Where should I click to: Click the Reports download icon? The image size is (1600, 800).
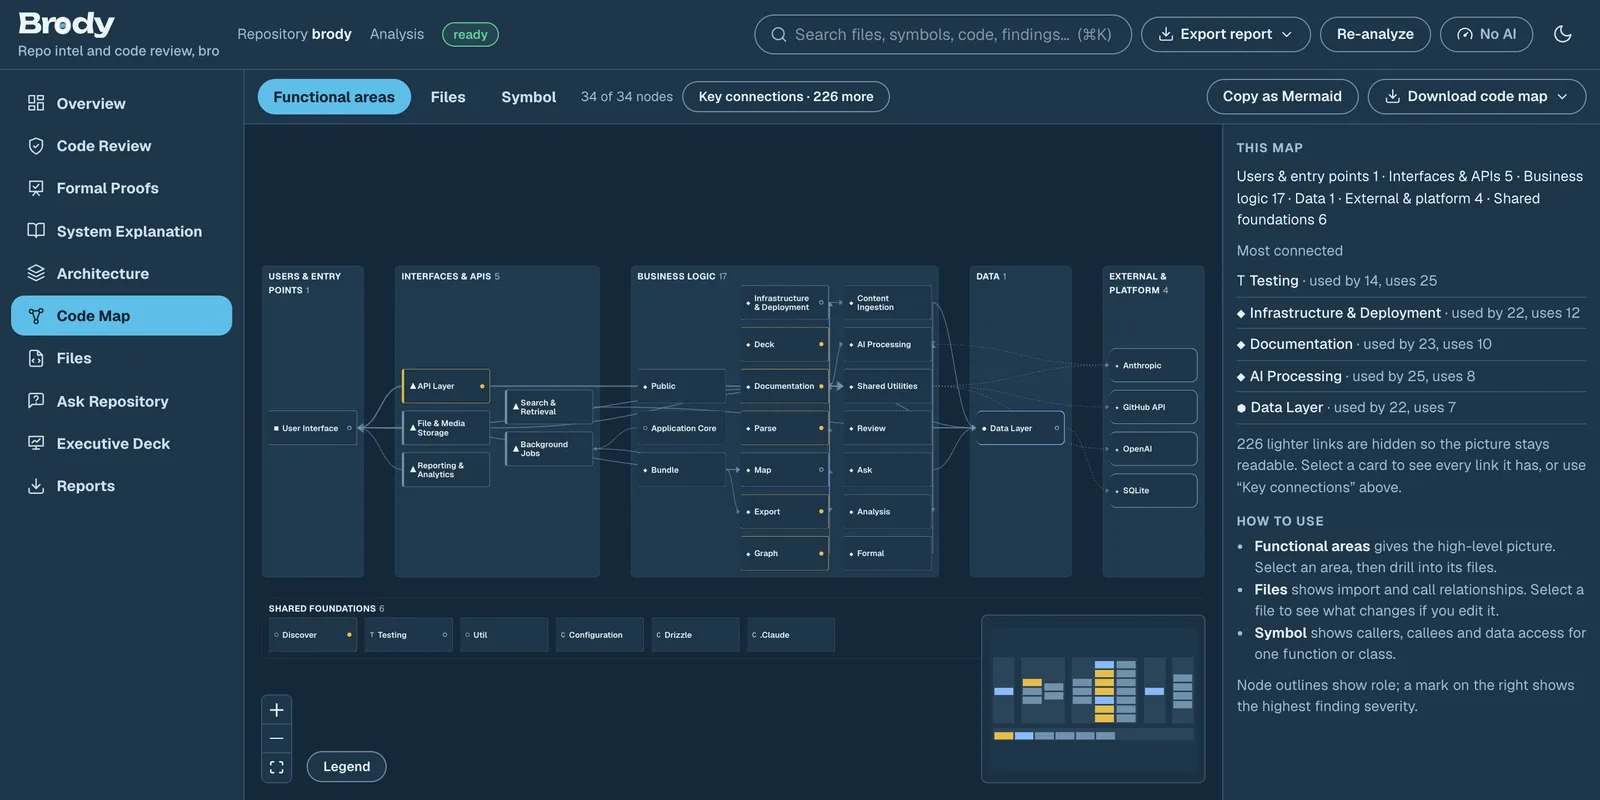point(36,486)
